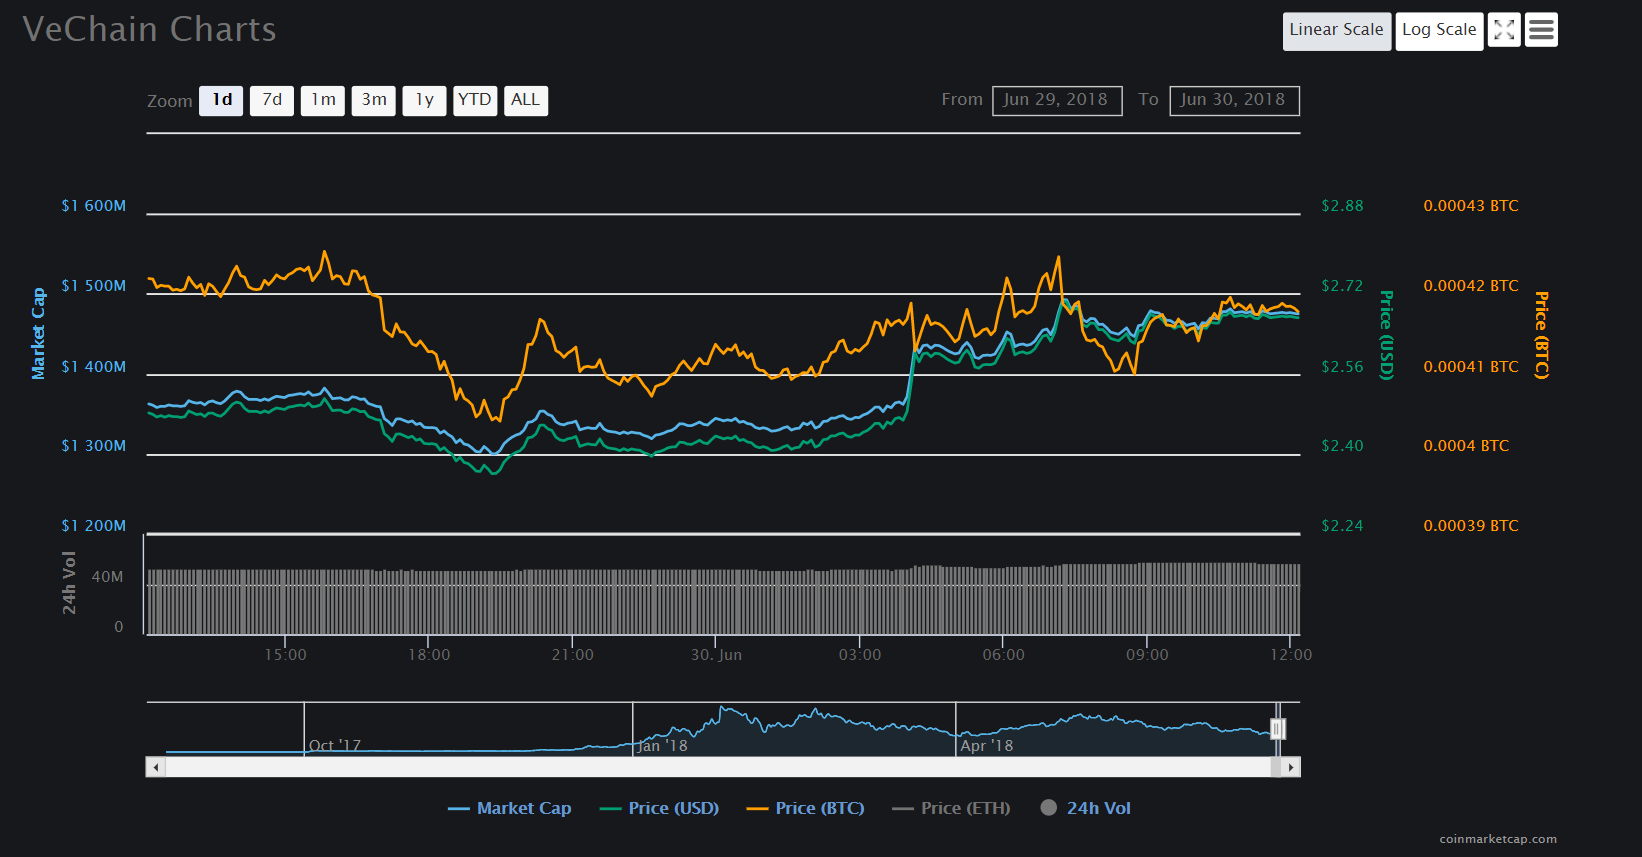Enable Price (ETH) series in legend
Screen dimensions: 1642x857
(952, 808)
